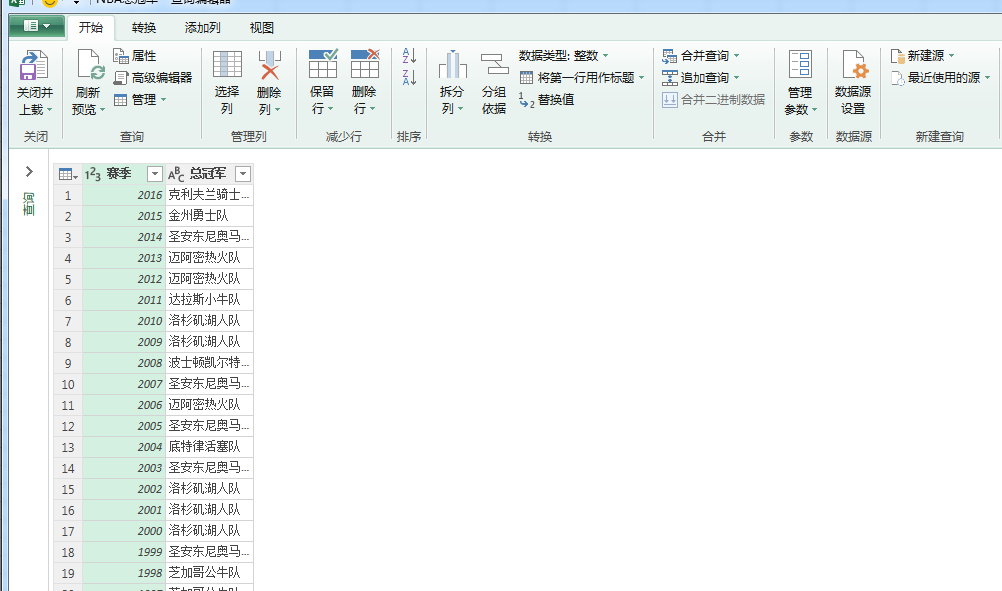Sort ascending with the A-Z icon
The height and width of the screenshot is (591, 1002).
409,56
